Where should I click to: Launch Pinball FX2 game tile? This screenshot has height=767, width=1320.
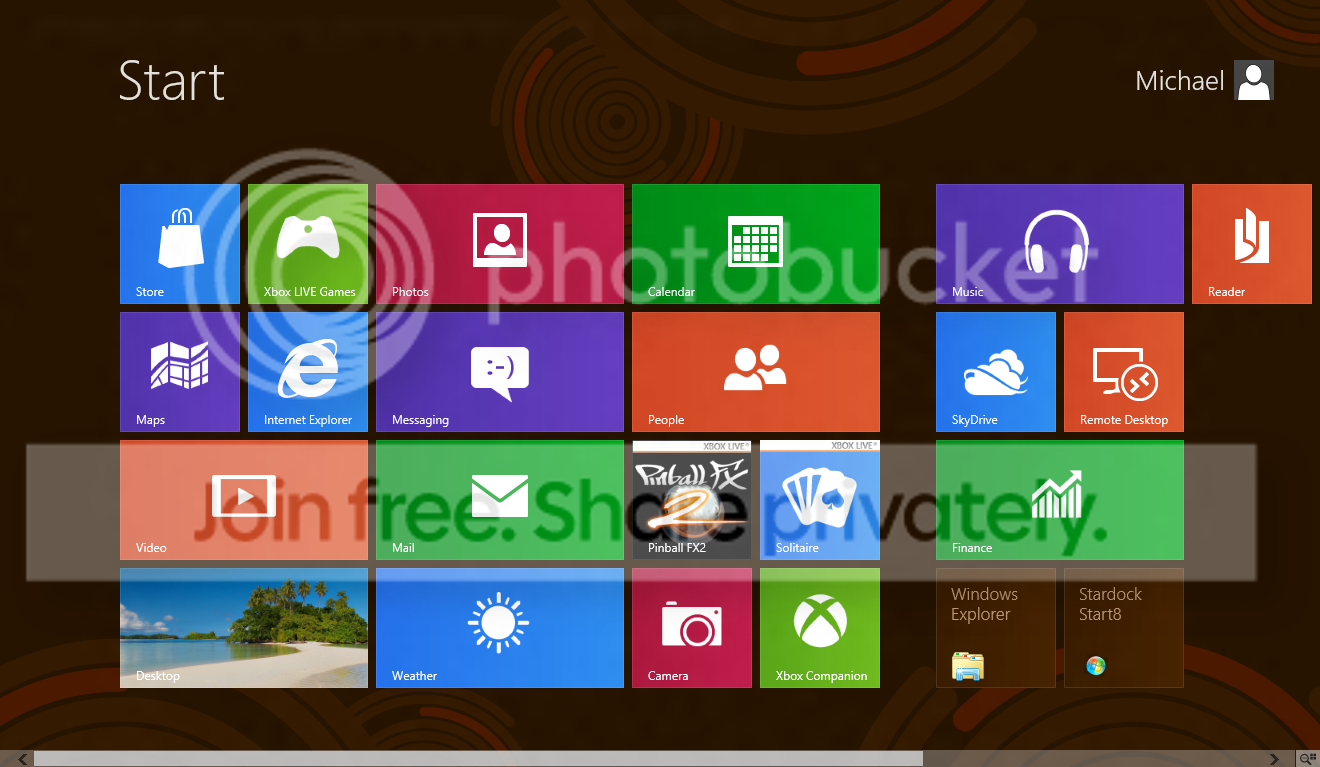692,500
